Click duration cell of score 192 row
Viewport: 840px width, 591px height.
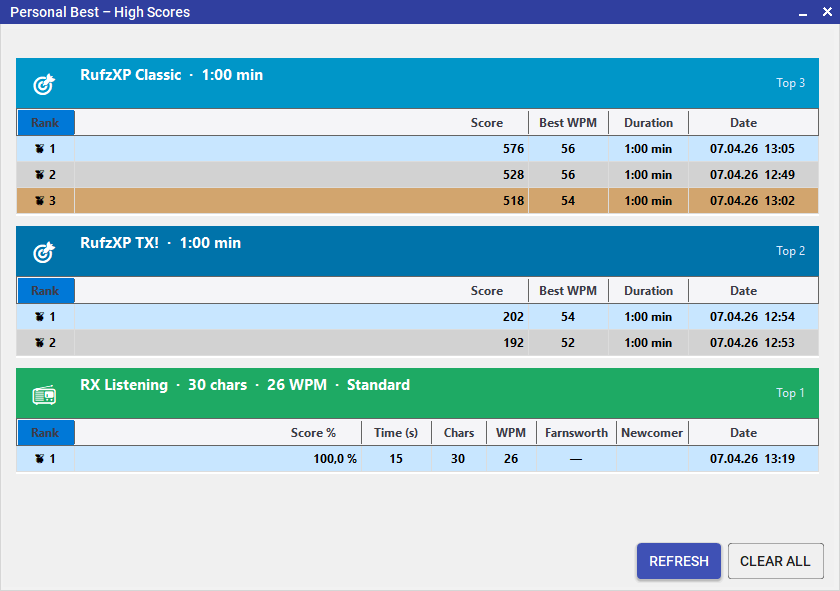pos(648,343)
